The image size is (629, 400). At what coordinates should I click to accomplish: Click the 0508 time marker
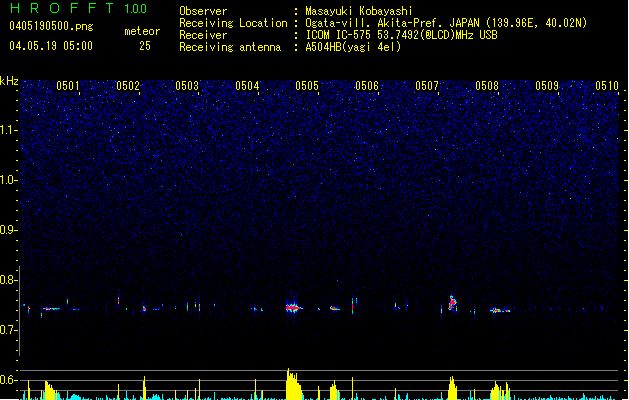pos(487,86)
